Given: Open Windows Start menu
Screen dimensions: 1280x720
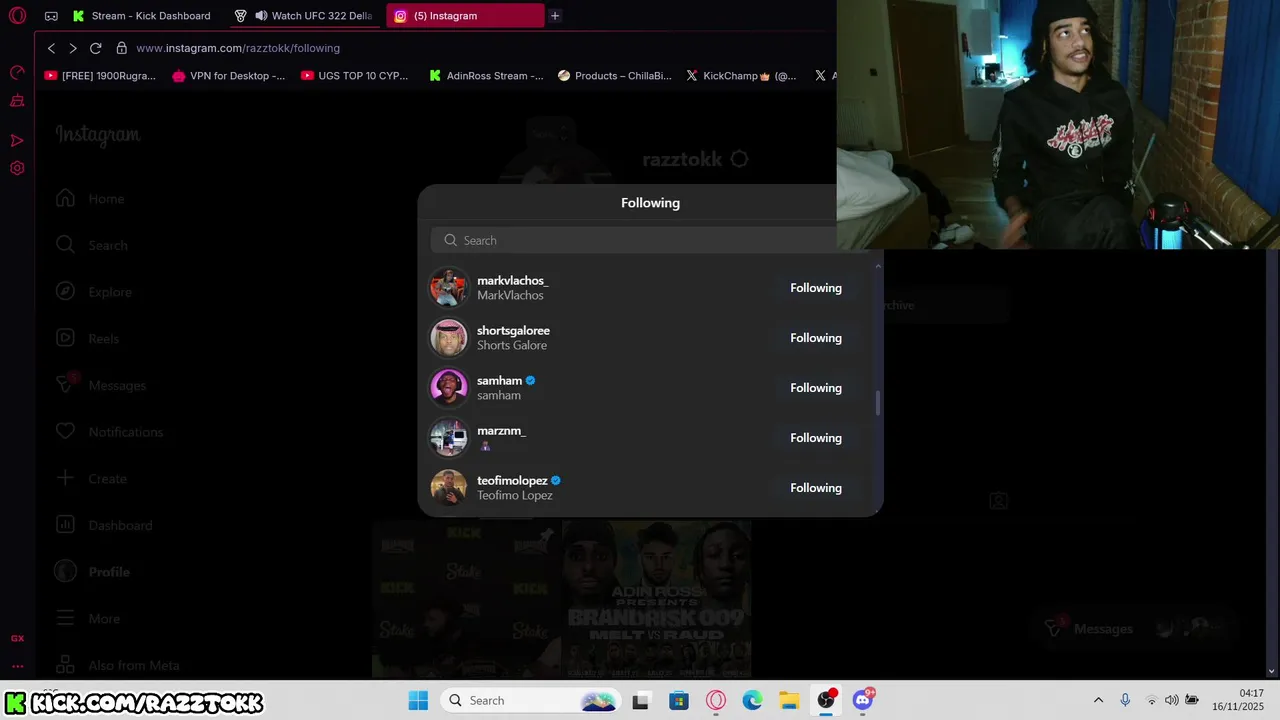Looking at the screenshot, I should pos(418,700).
